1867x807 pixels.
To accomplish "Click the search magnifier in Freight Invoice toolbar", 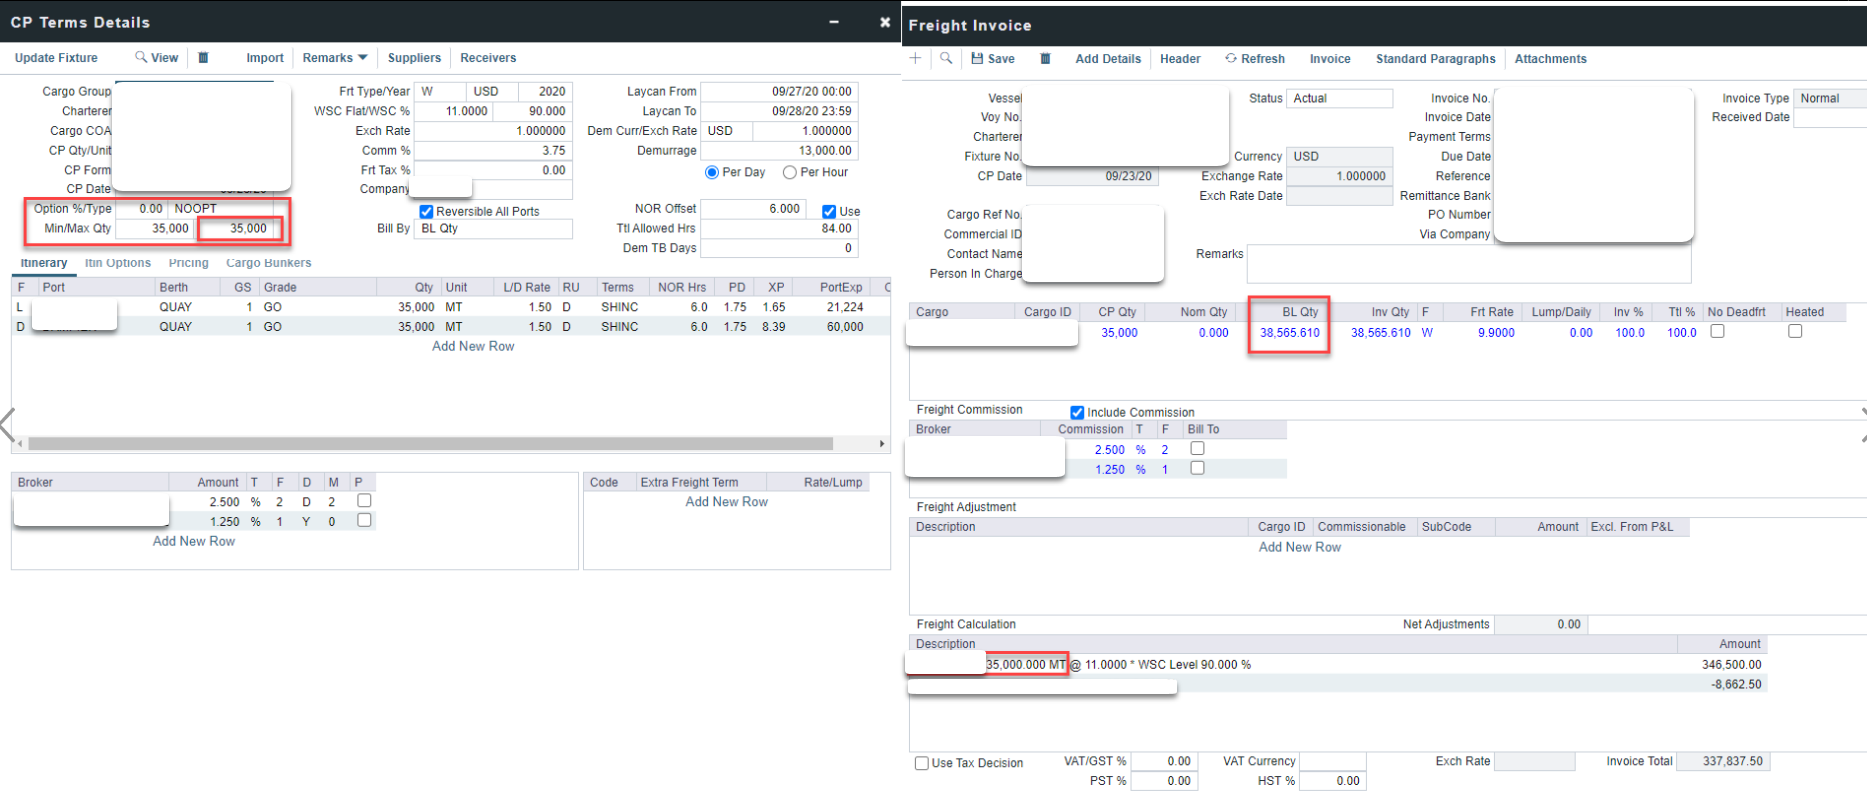I will pos(946,59).
